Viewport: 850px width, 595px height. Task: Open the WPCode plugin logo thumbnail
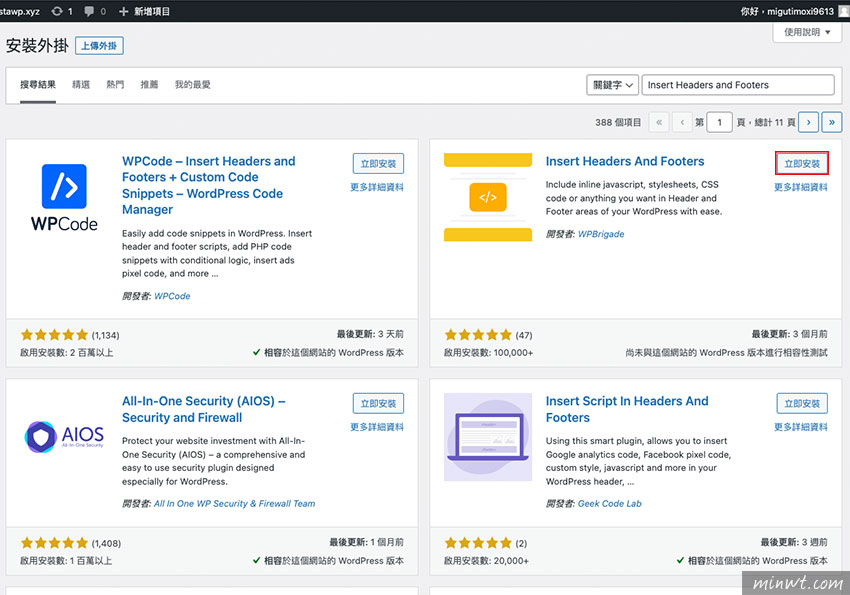coord(64,198)
